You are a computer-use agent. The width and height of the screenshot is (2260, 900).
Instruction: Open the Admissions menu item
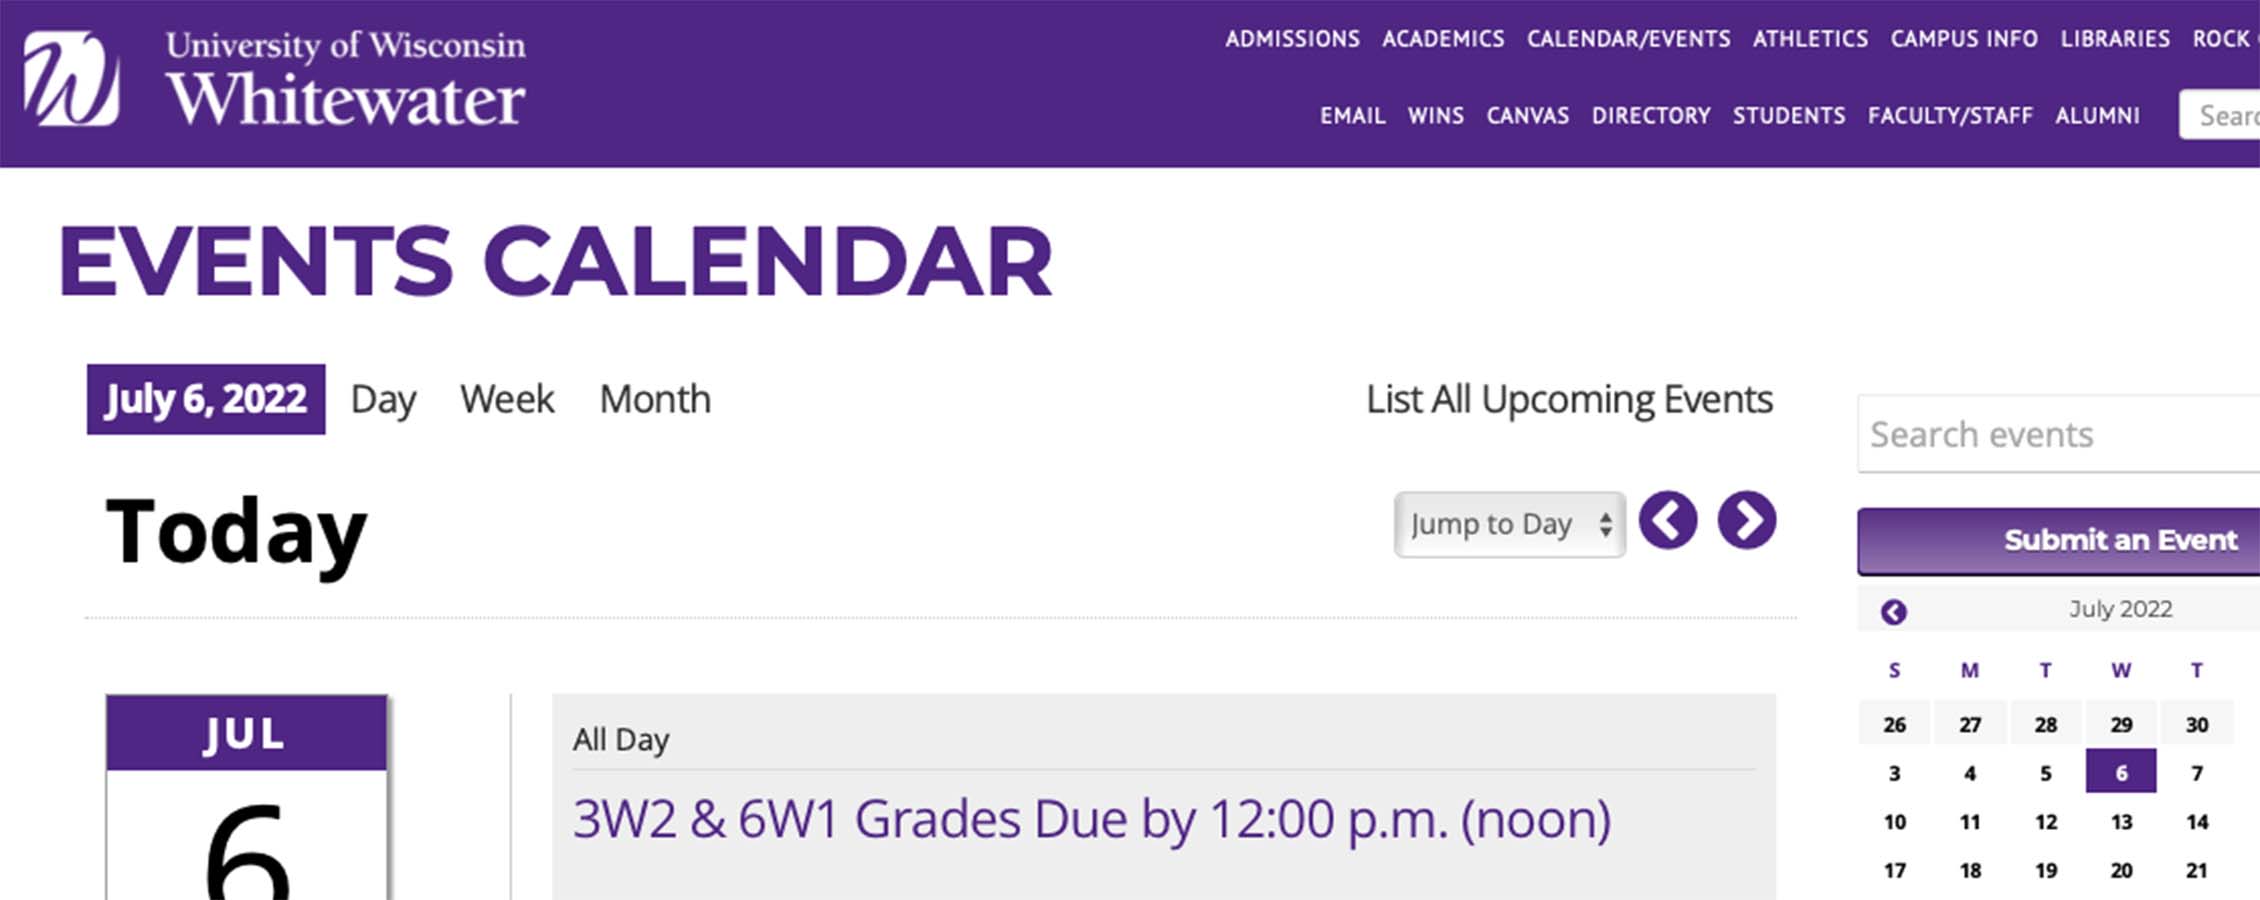(1292, 39)
